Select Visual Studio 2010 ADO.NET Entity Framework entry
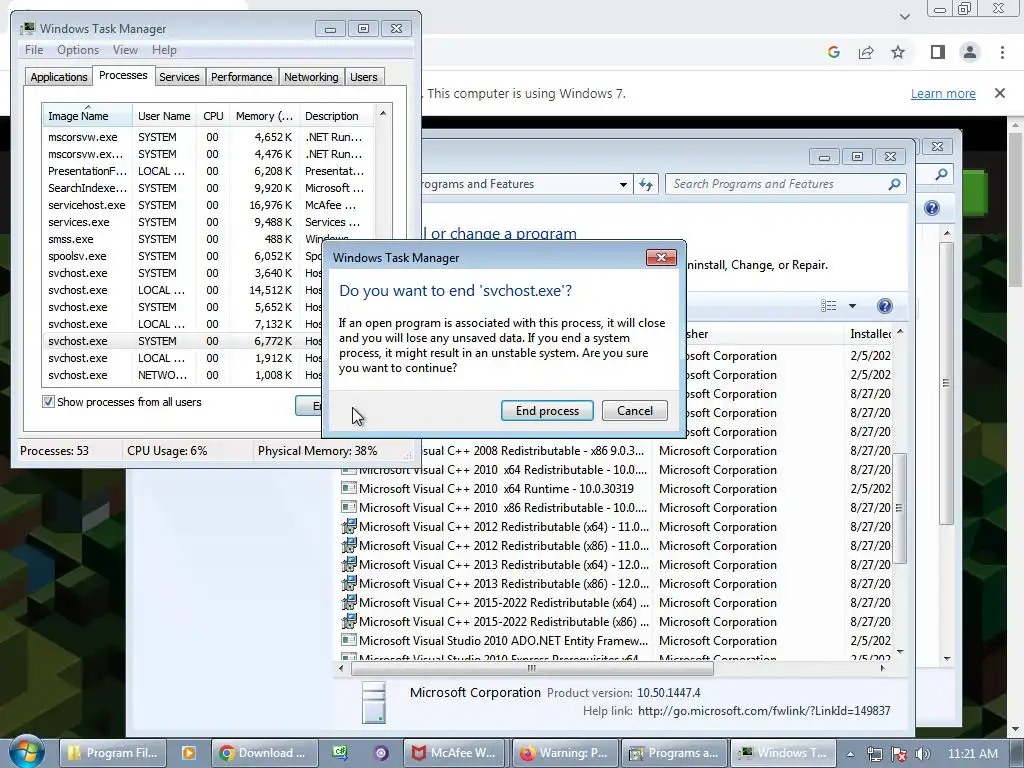This screenshot has height=768, width=1024. tap(496, 641)
